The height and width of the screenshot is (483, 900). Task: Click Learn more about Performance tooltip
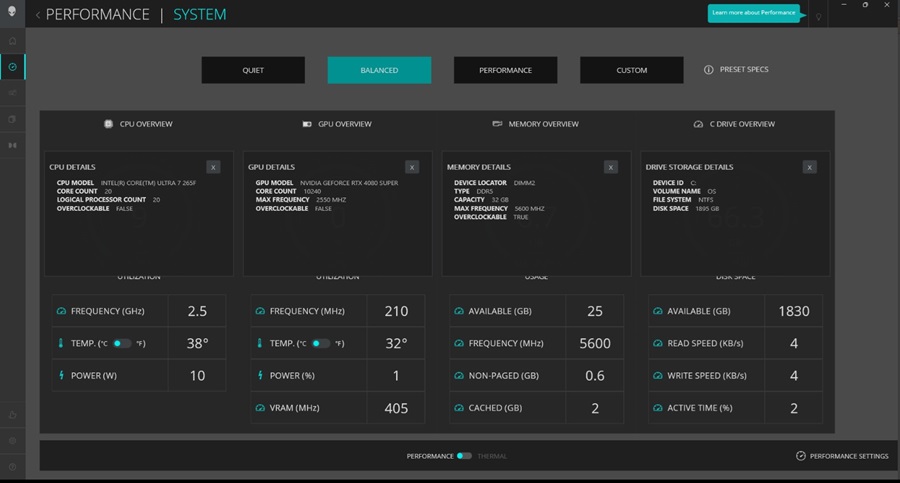point(755,13)
